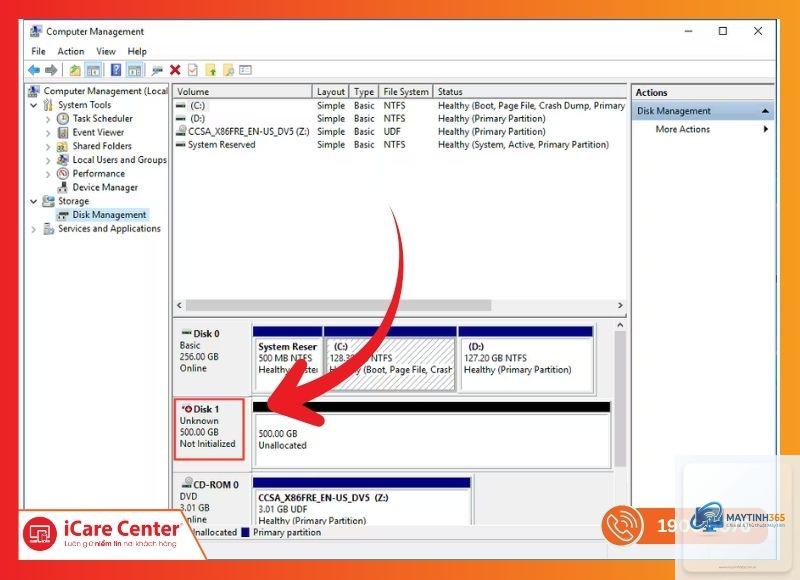Screen dimensions: 800x580
Task: Open the blue Help question mark icon
Action: pos(116,70)
